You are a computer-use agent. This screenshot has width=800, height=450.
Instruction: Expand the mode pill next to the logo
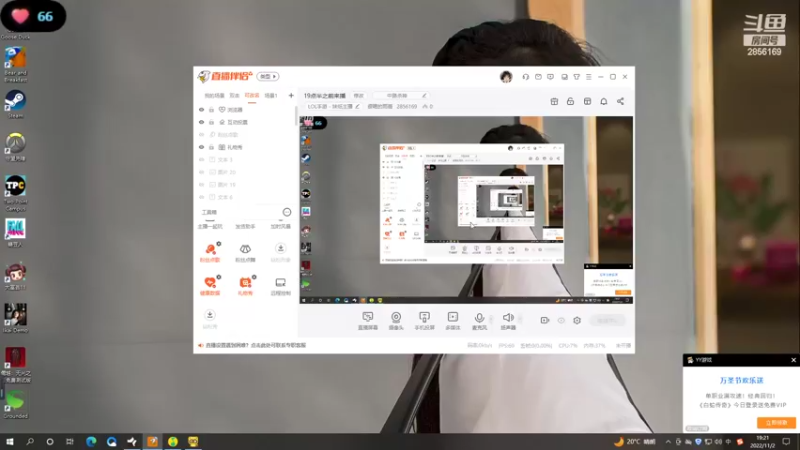coord(268,77)
